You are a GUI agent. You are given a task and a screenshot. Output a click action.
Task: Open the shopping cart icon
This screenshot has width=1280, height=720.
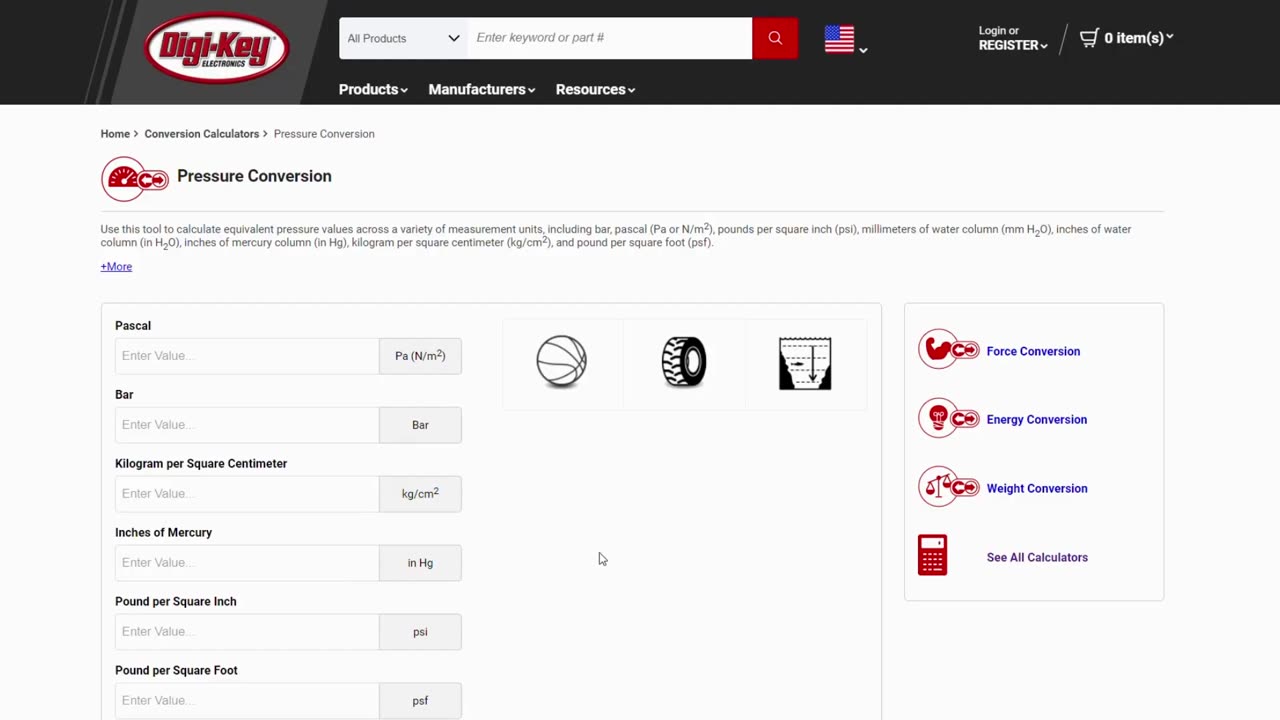coord(1089,38)
